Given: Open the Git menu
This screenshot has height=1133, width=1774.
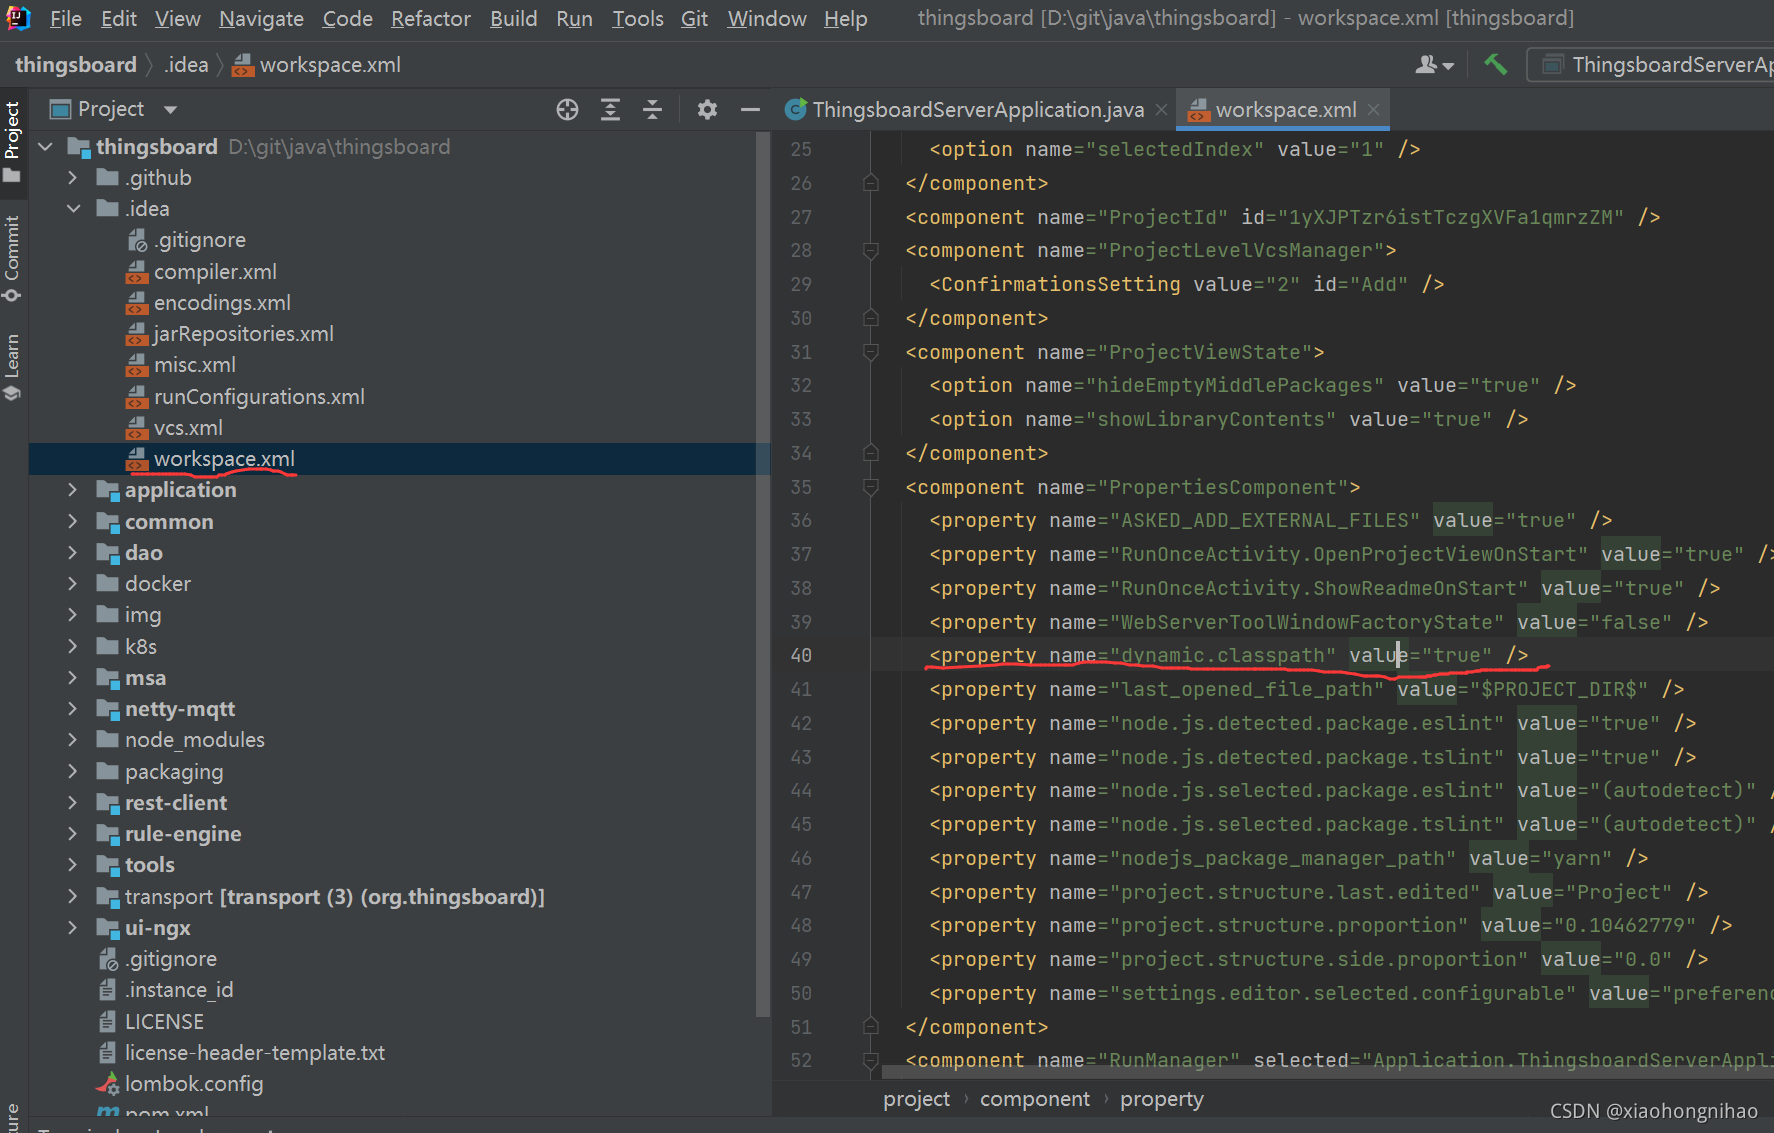Looking at the screenshot, I should point(694,19).
